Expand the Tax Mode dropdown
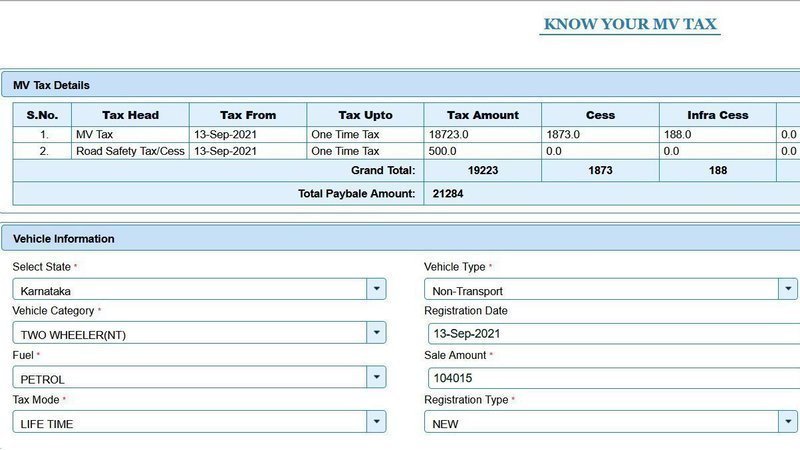Screen dimensions: 800x450 click(x=198, y=422)
